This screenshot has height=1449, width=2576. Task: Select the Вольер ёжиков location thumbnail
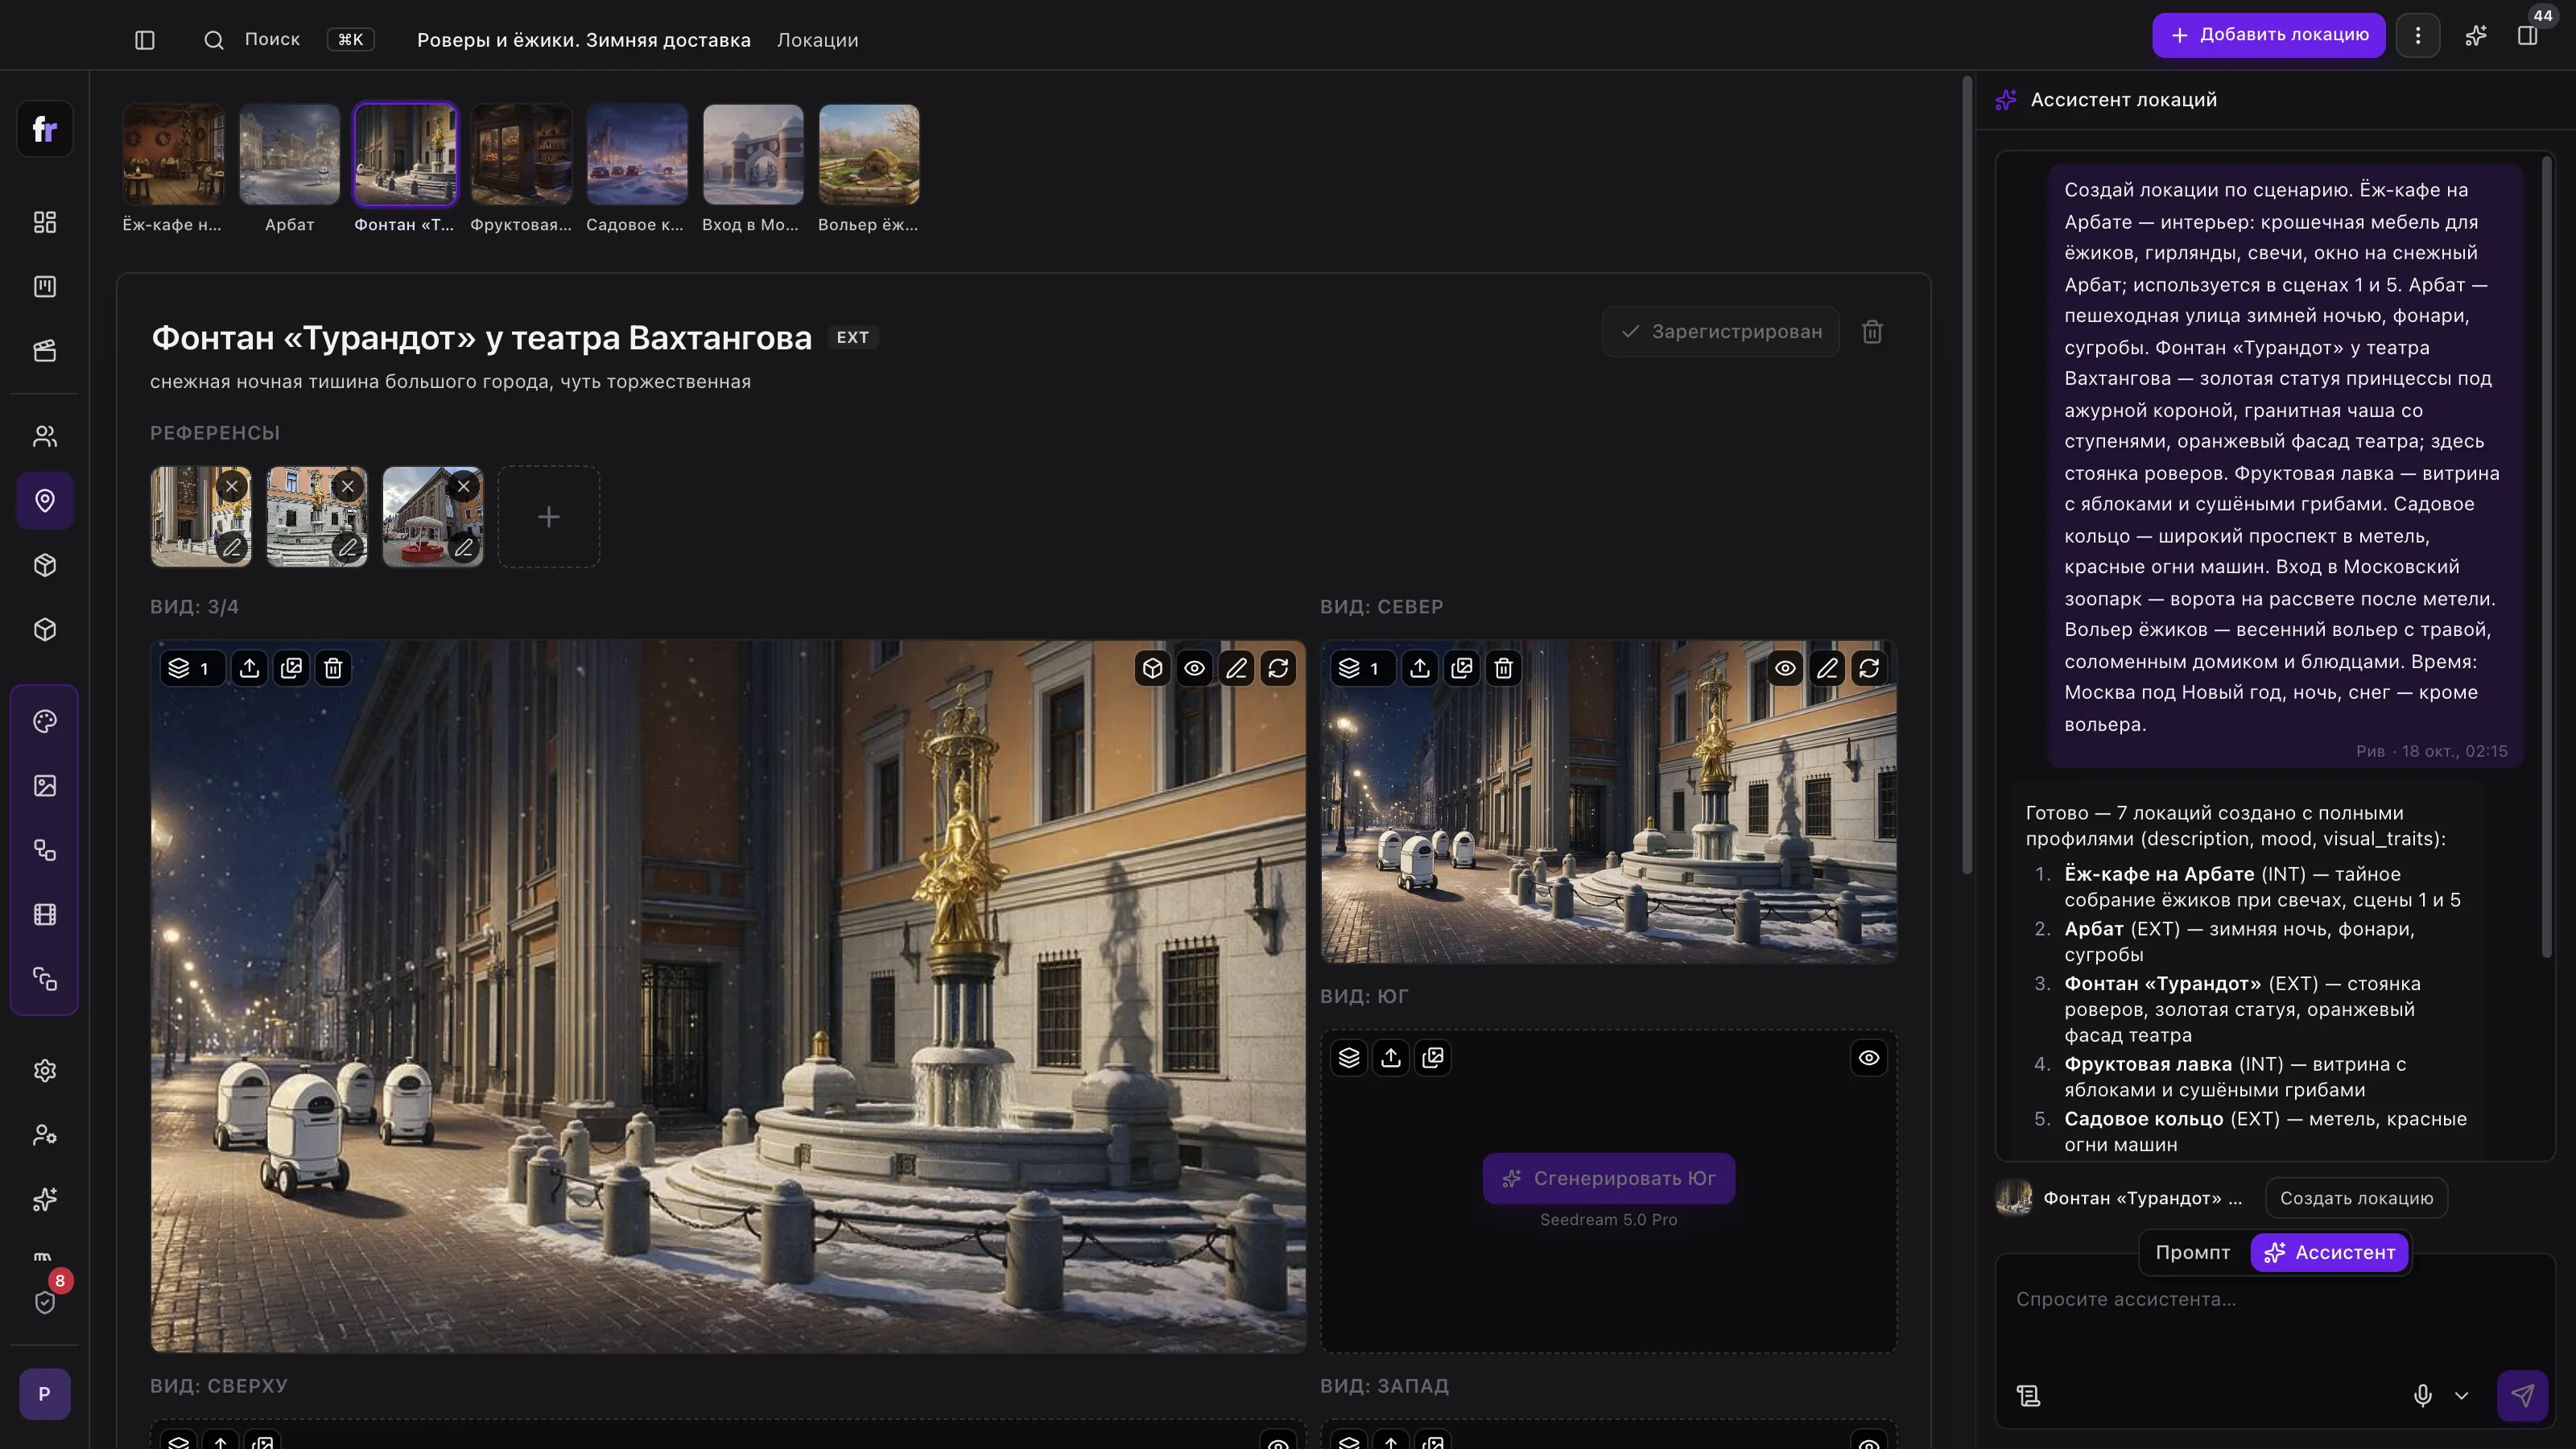[x=869, y=155]
